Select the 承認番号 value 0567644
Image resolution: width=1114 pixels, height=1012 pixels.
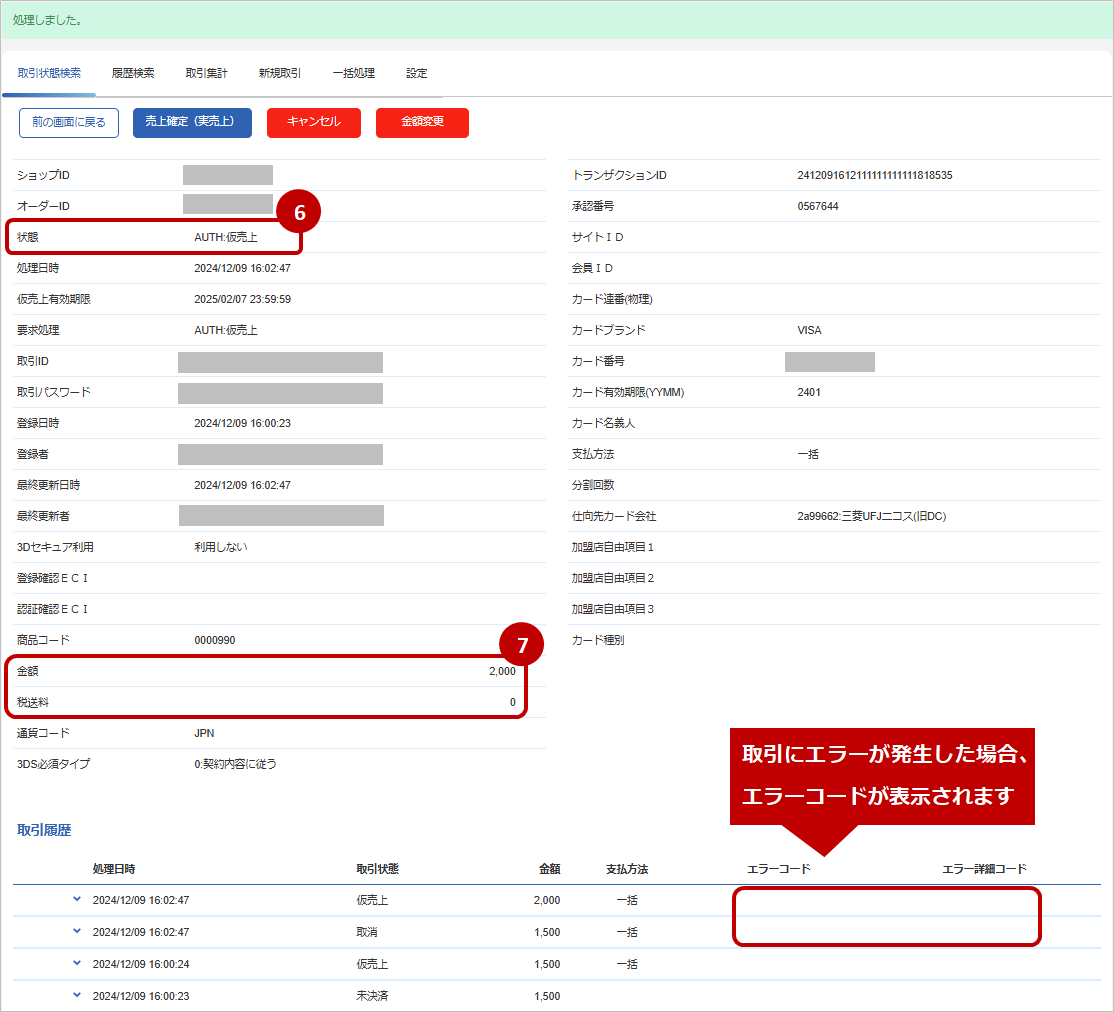pyautogui.click(x=817, y=206)
